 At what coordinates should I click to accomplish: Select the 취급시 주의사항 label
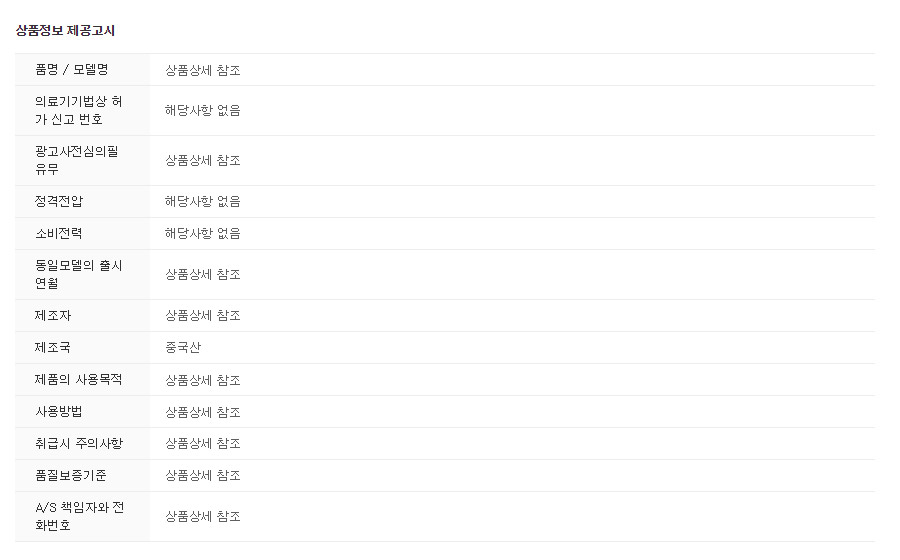[79, 443]
